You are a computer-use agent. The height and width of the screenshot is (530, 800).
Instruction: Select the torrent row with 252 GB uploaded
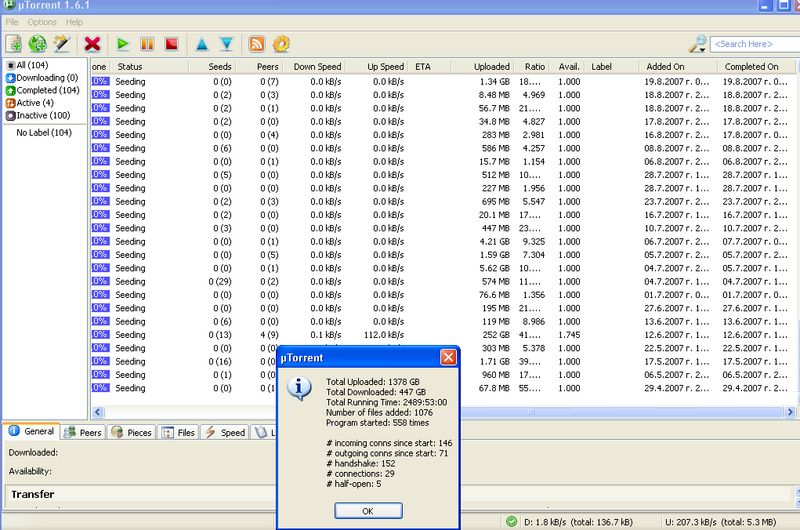coord(444,335)
